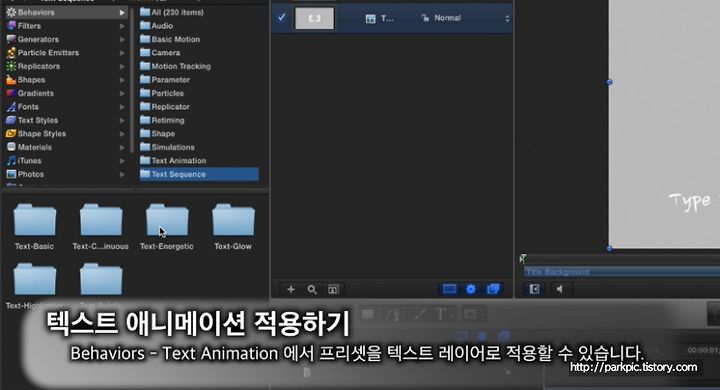Image resolution: width=720 pixels, height=390 pixels.
Task: Open the Text-Continuous preset folder
Action: click(101, 227)
